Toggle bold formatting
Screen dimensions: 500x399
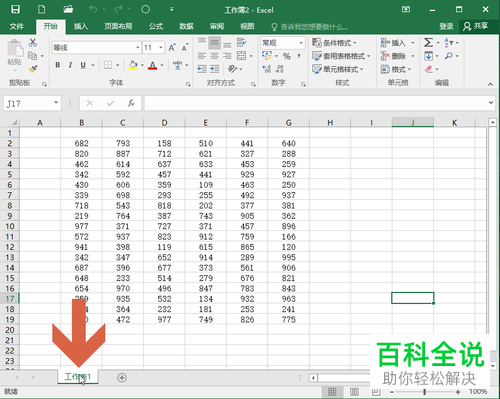click(x=58, y=65)
